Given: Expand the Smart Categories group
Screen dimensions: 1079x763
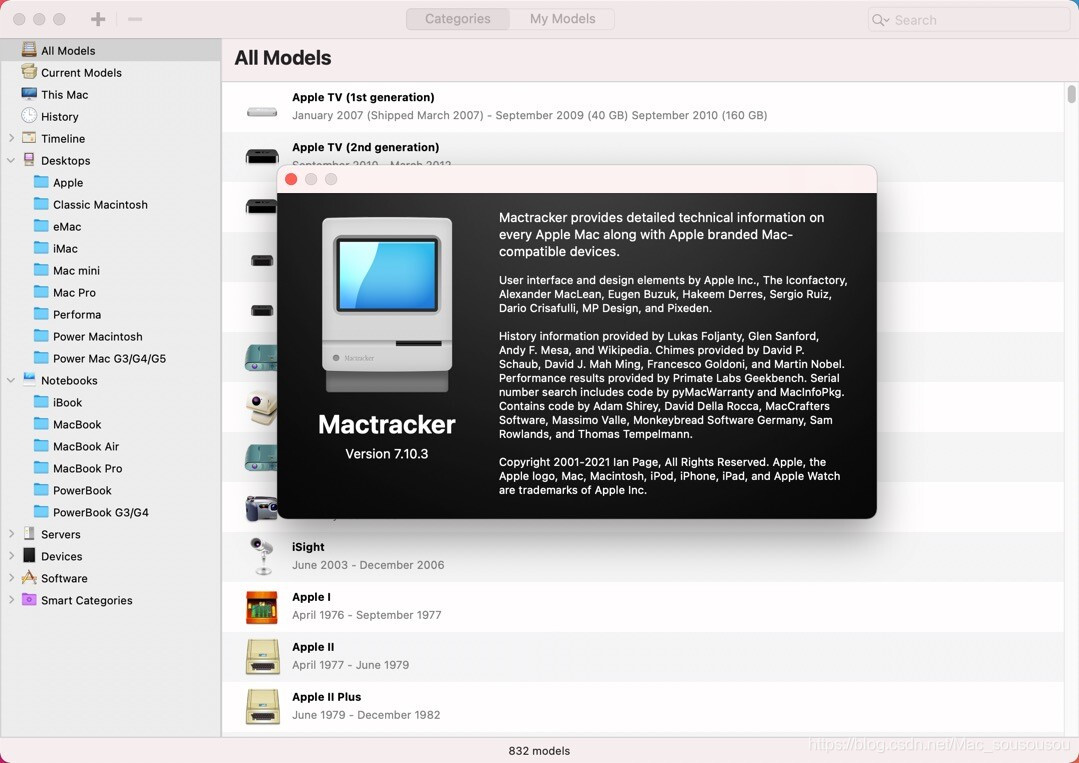Looking at the screenshot, I should pos(11,599).
